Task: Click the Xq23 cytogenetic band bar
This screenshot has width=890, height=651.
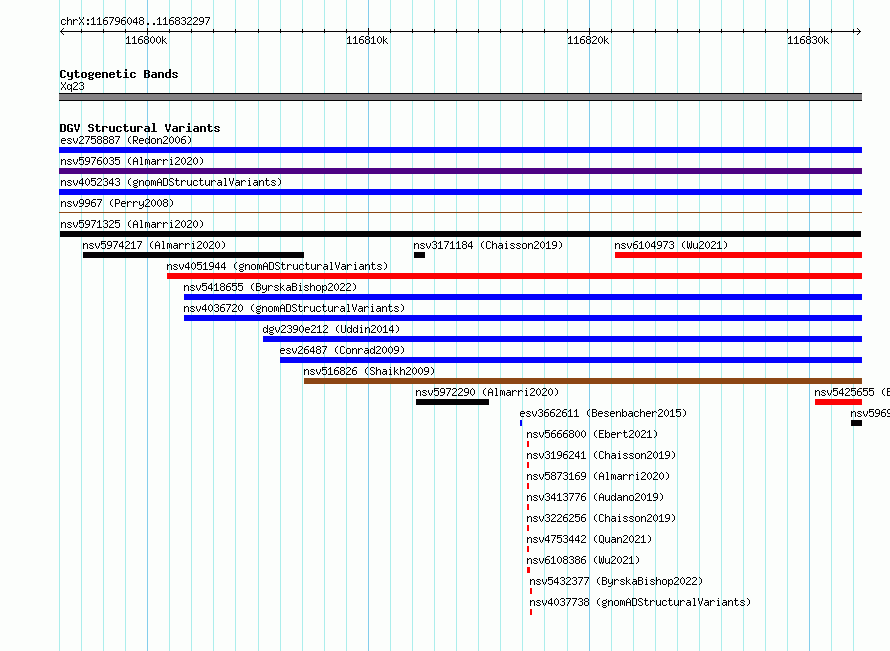Action: (460, 97)
